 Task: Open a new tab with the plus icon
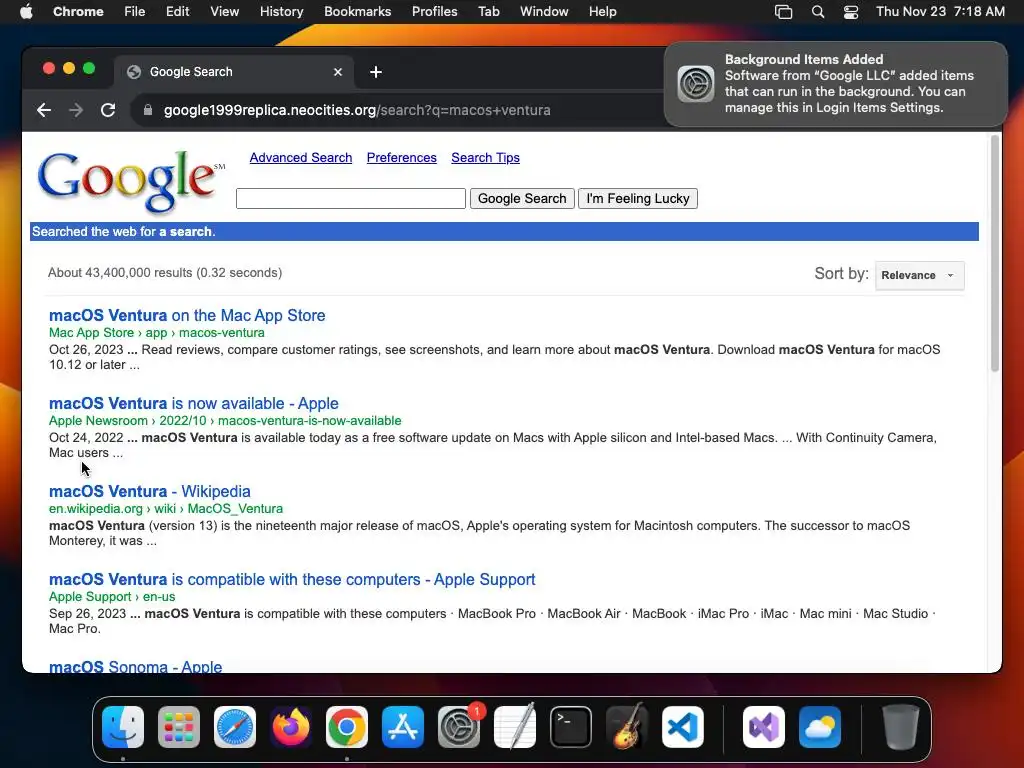pyautogui.click(x=376, y=72)
